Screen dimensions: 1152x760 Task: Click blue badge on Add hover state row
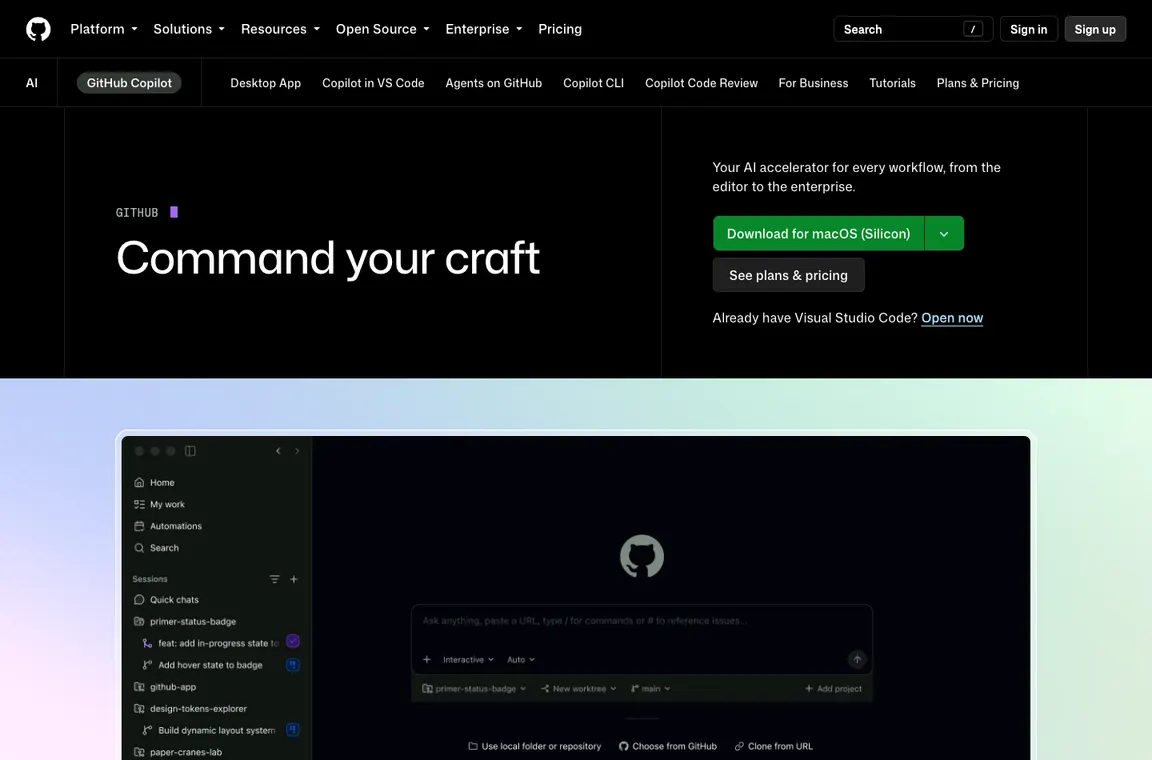point(292,665)
